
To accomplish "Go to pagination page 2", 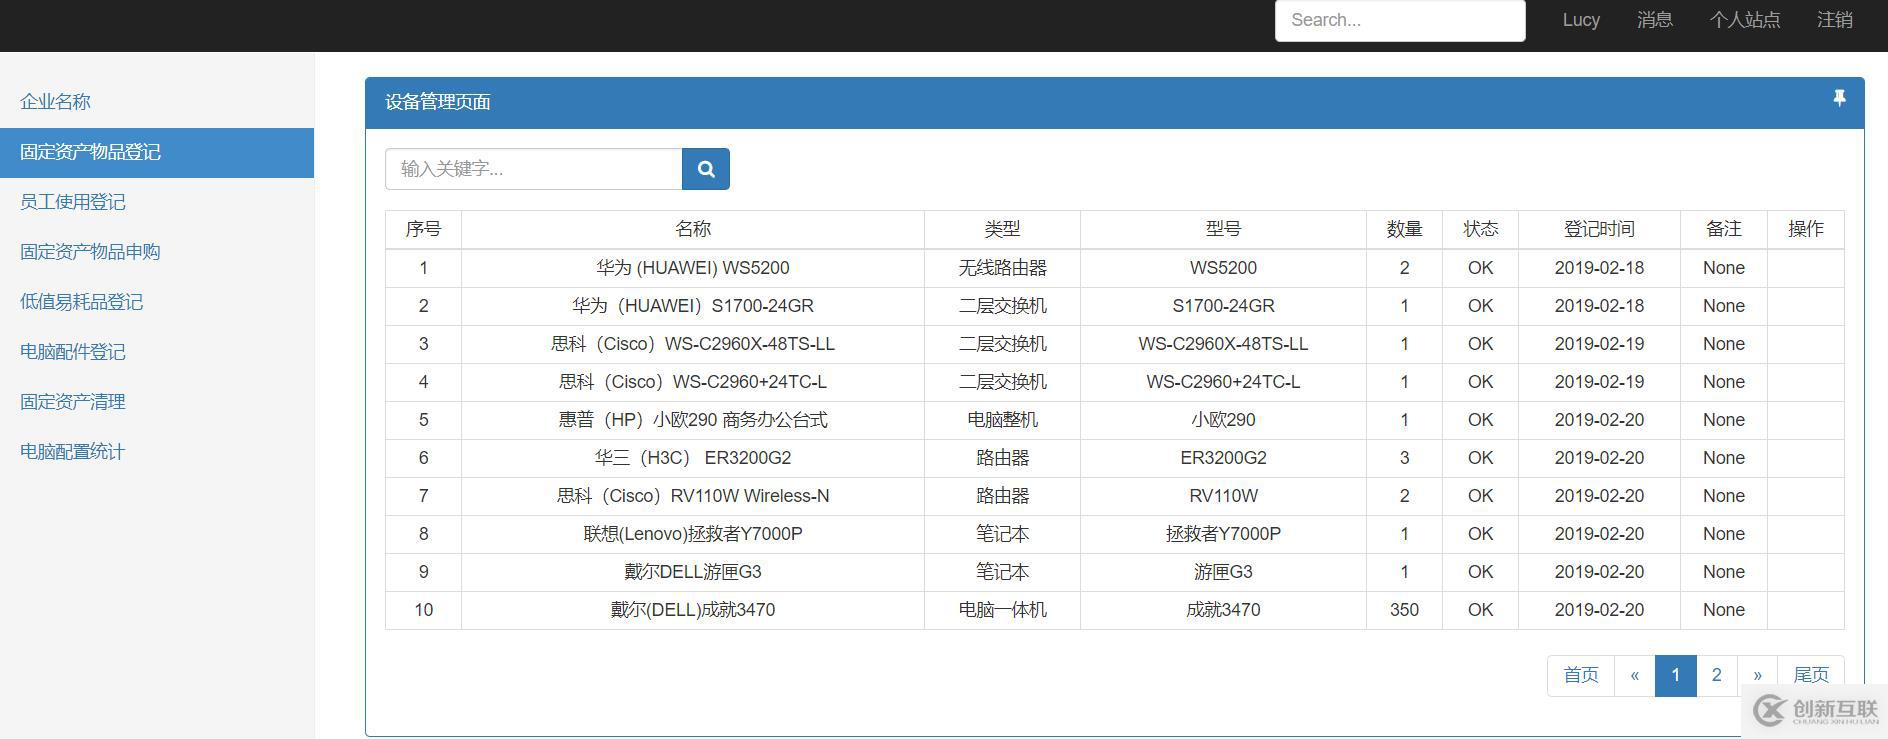I will pyautogui.click(x=1717, y=675).
